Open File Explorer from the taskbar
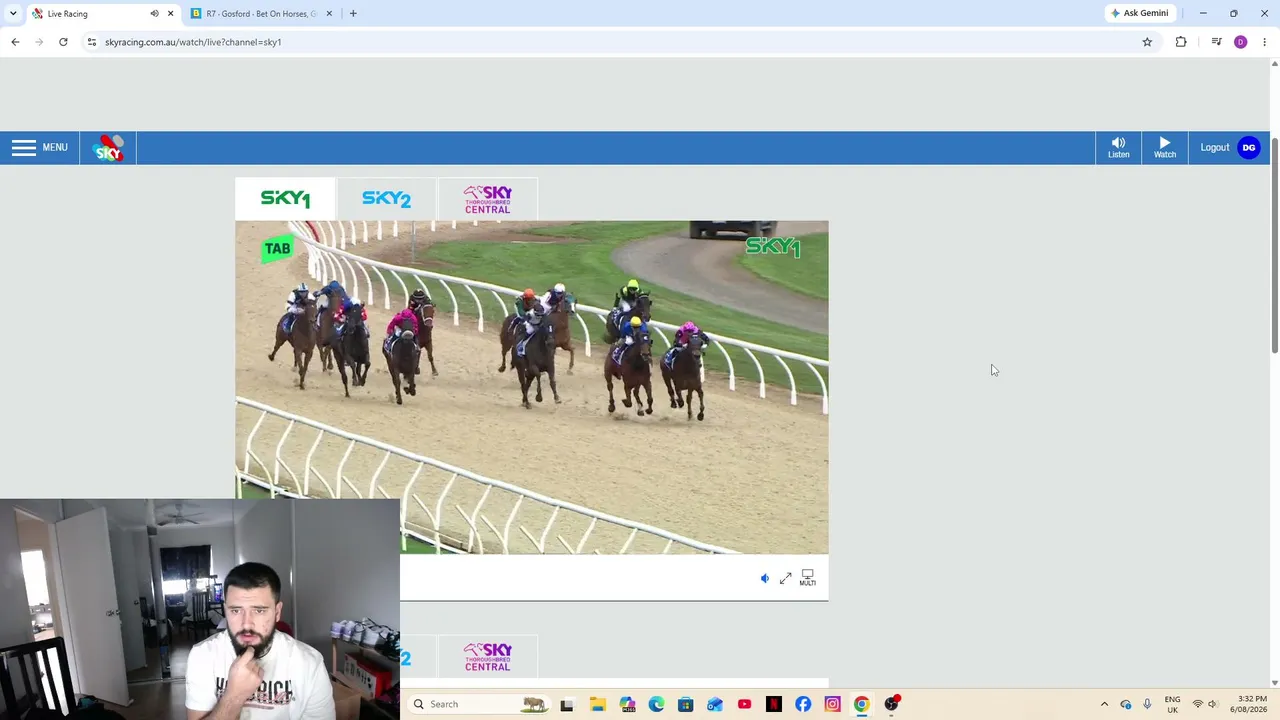The height and width of the screenshot is (720, 1280). [597, 704]
